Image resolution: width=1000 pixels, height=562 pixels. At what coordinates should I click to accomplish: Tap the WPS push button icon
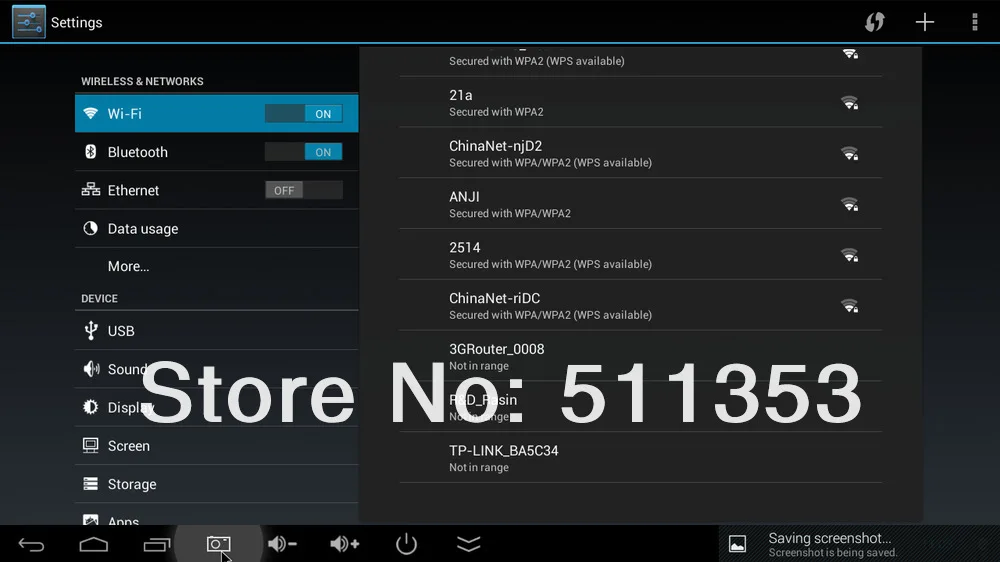pos(874,22)
